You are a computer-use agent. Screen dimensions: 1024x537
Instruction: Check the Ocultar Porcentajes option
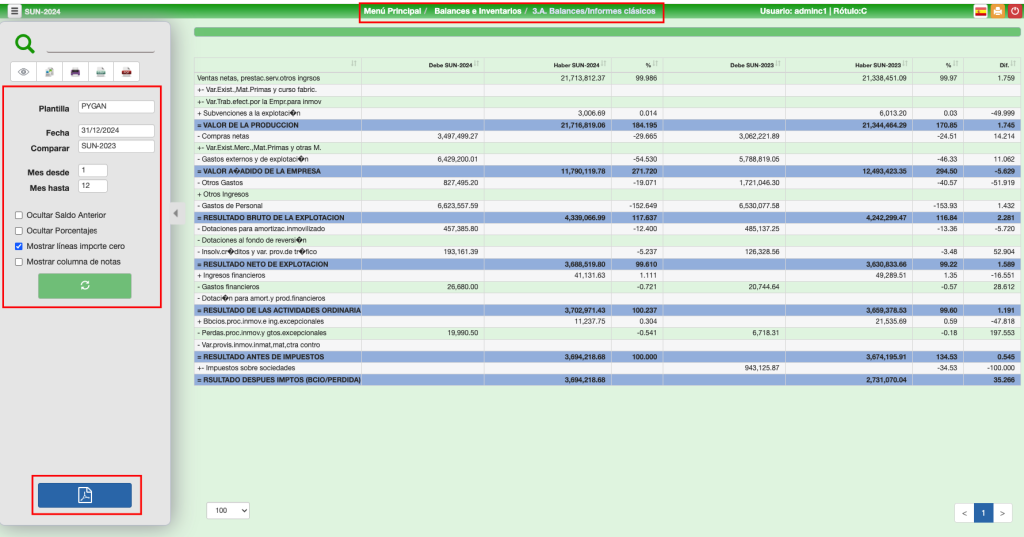pyautogui.click(x=19, y=230)
